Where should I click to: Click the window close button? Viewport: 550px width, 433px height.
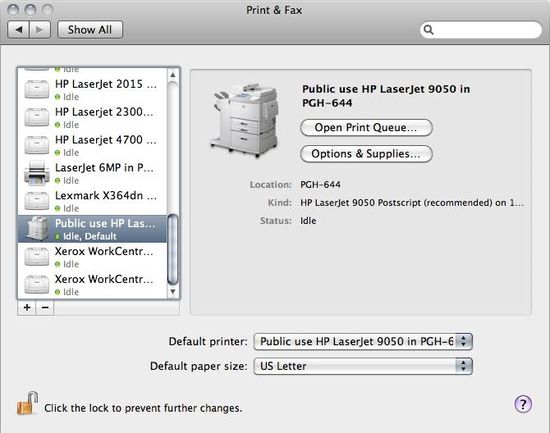click(x=13, y=9)
